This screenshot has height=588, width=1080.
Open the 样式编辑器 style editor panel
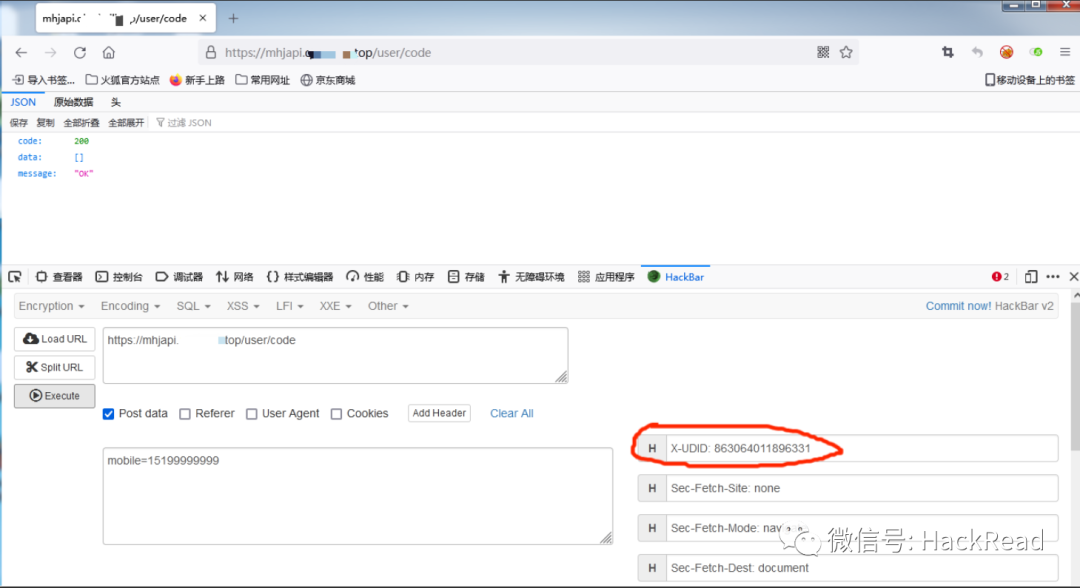click(x=300, y=277)
